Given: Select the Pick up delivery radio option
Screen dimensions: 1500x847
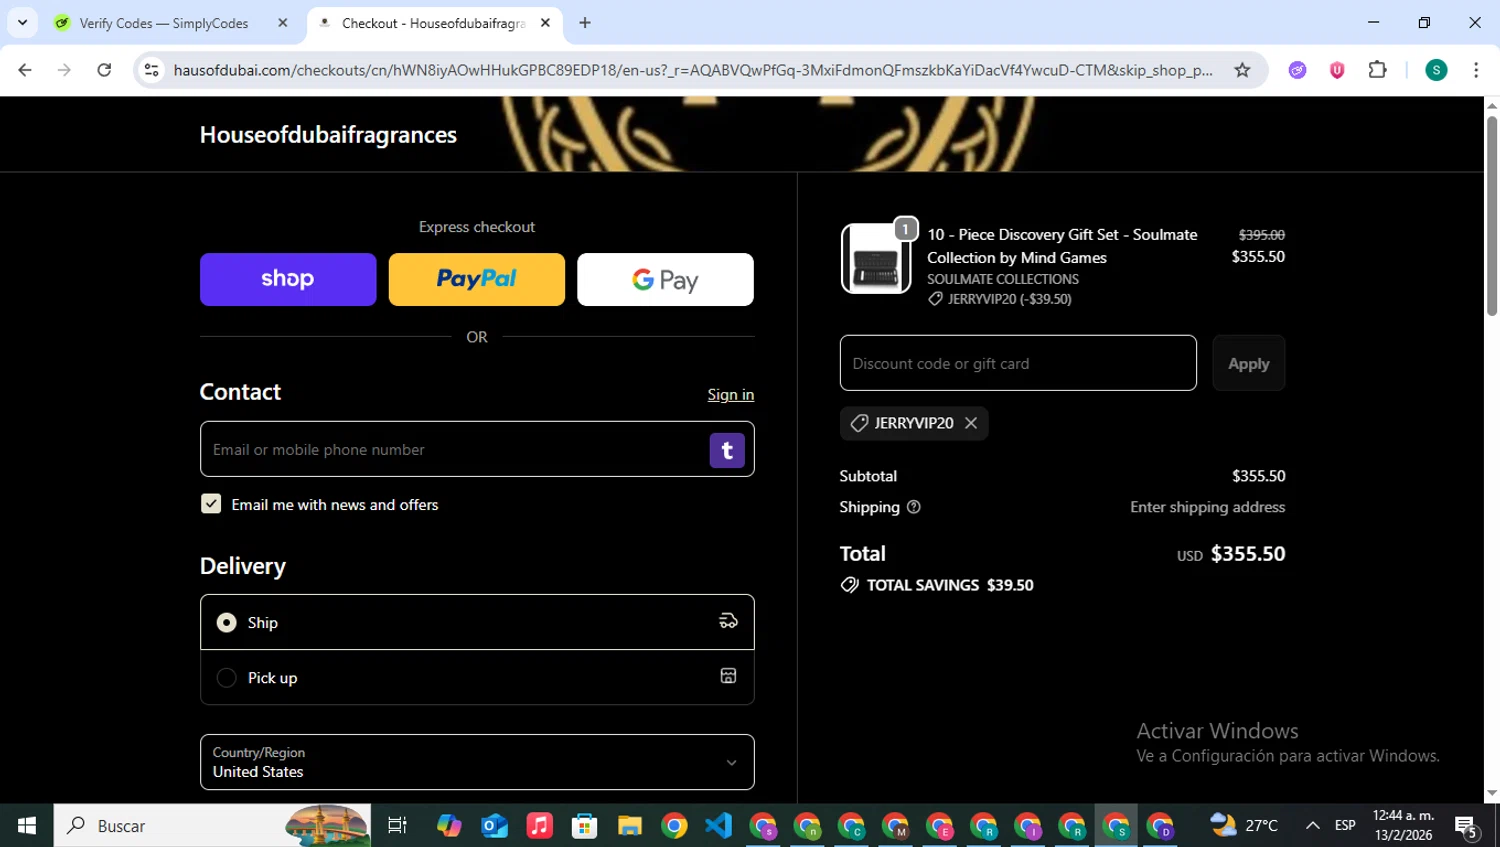Looking at the screenshot, I should point(227,678).
